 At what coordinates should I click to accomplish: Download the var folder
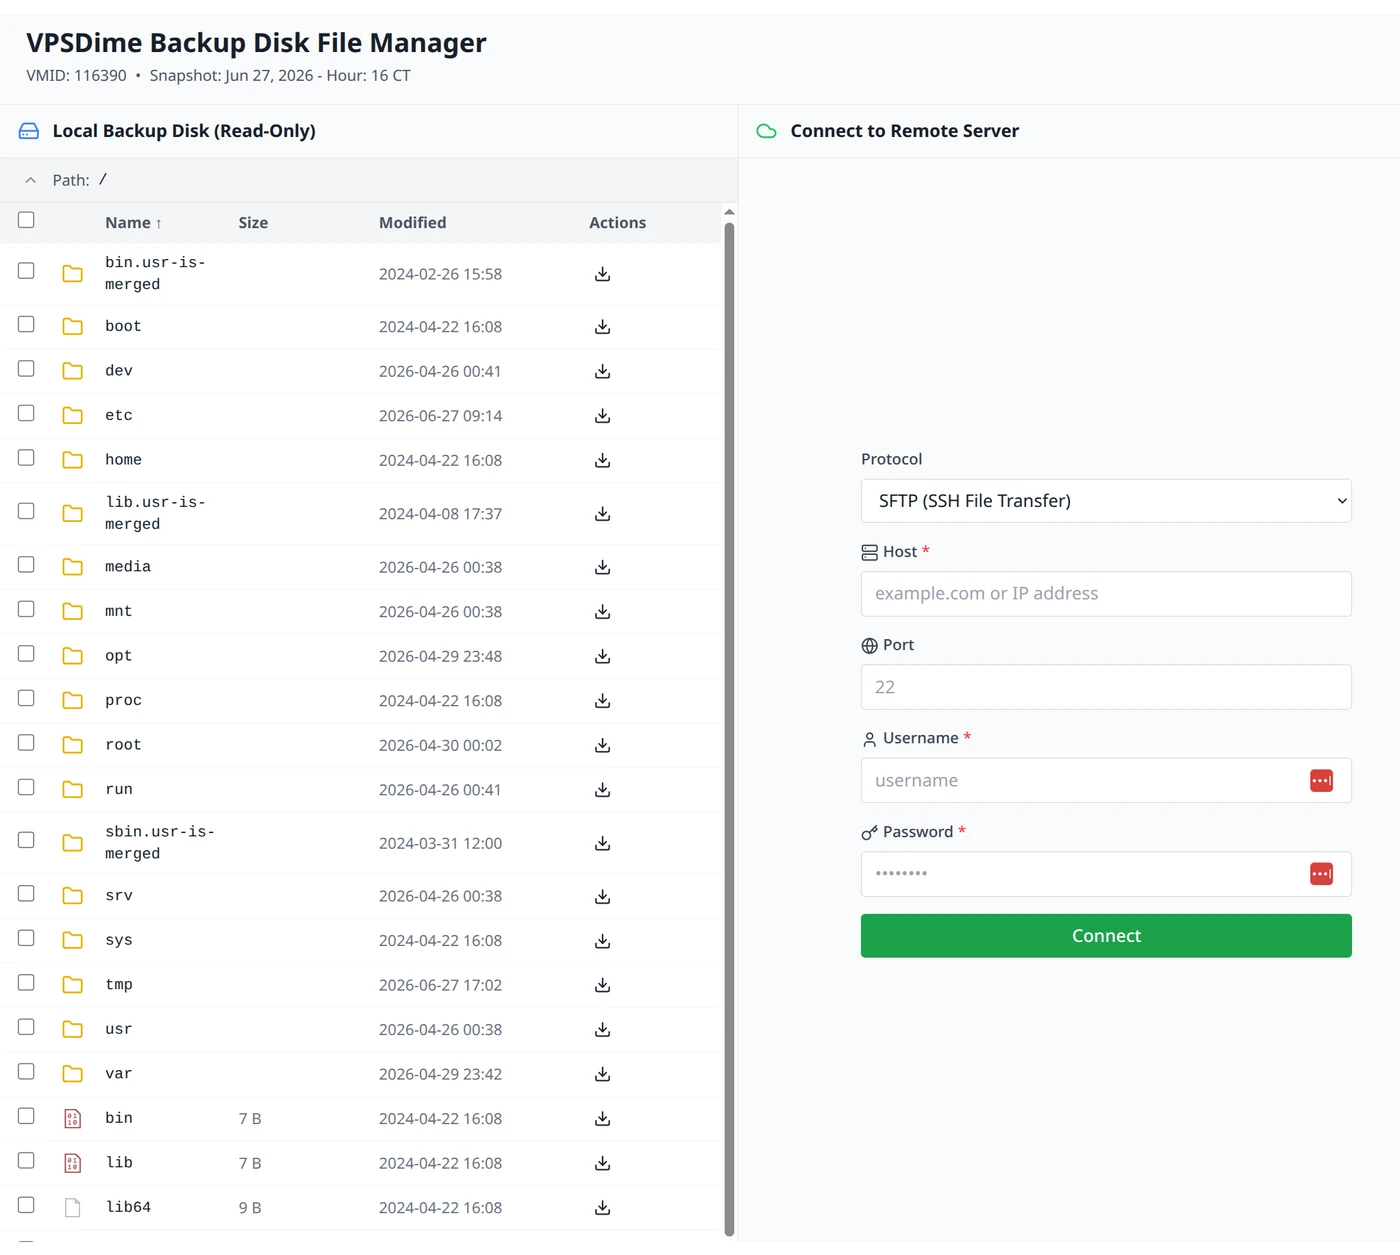click(602, 1074)
